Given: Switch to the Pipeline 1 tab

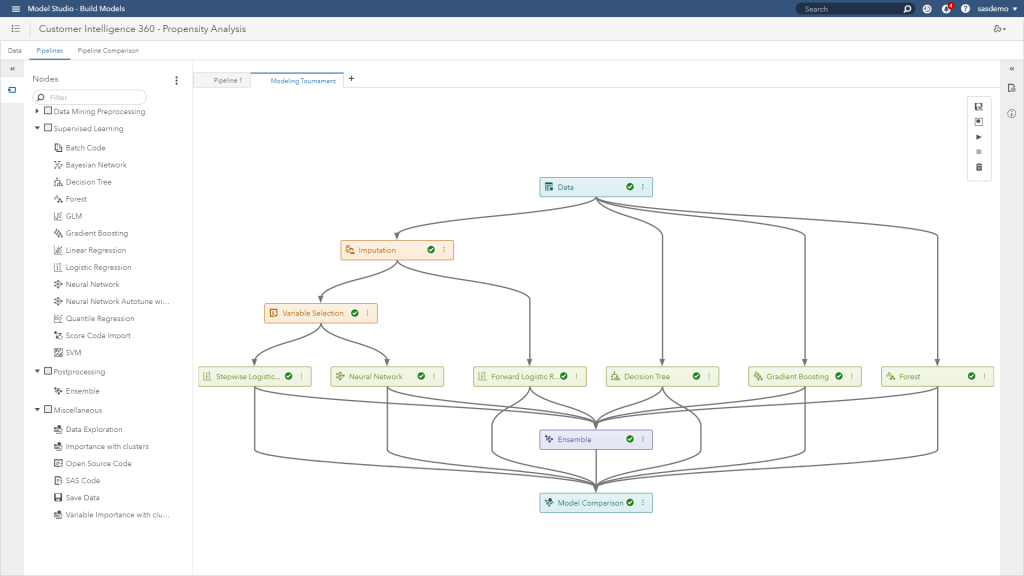Looking at the screenshot, I should [227, 80].
